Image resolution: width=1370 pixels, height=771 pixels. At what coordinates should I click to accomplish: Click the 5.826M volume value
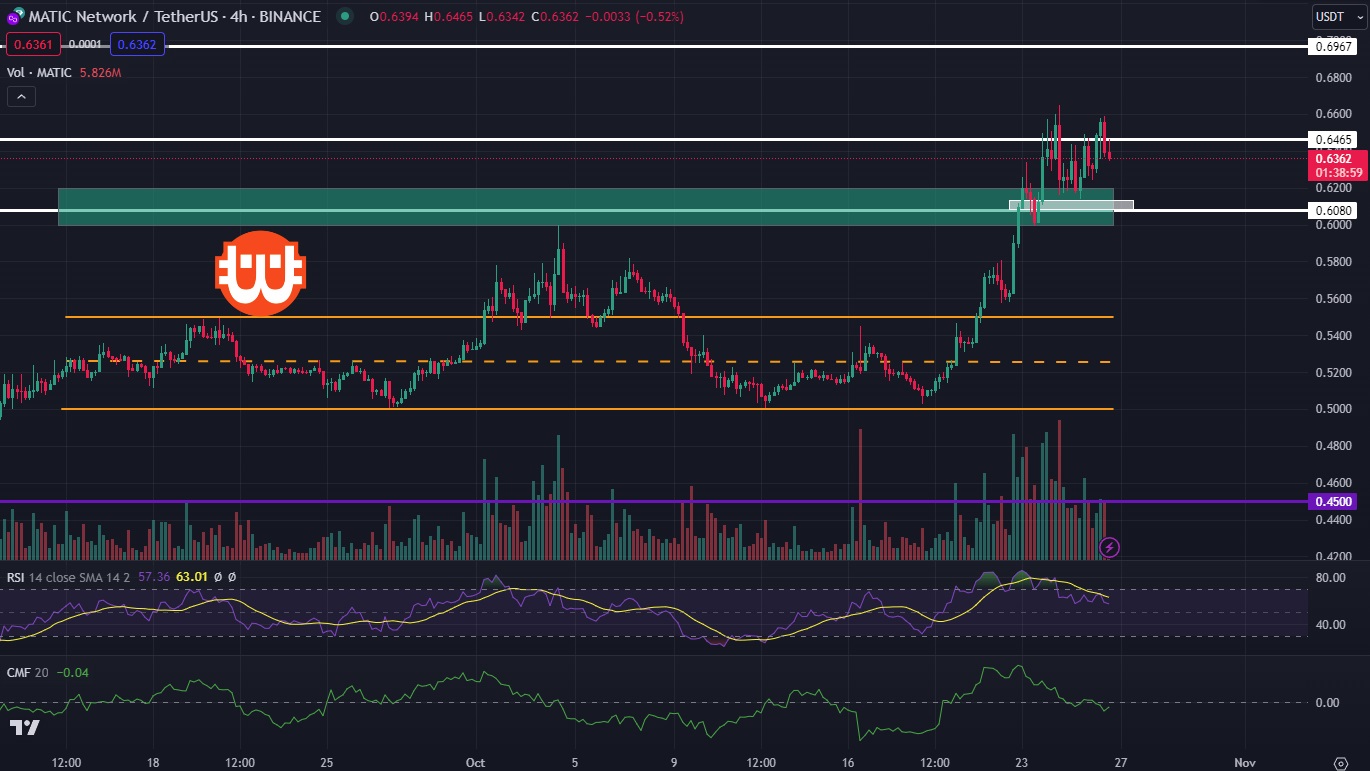(101, 73)
